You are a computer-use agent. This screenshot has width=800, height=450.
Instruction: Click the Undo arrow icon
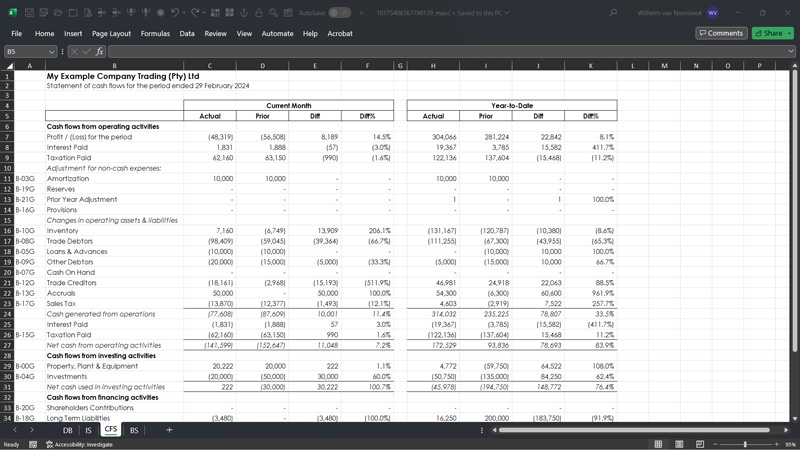pos(175,13)
